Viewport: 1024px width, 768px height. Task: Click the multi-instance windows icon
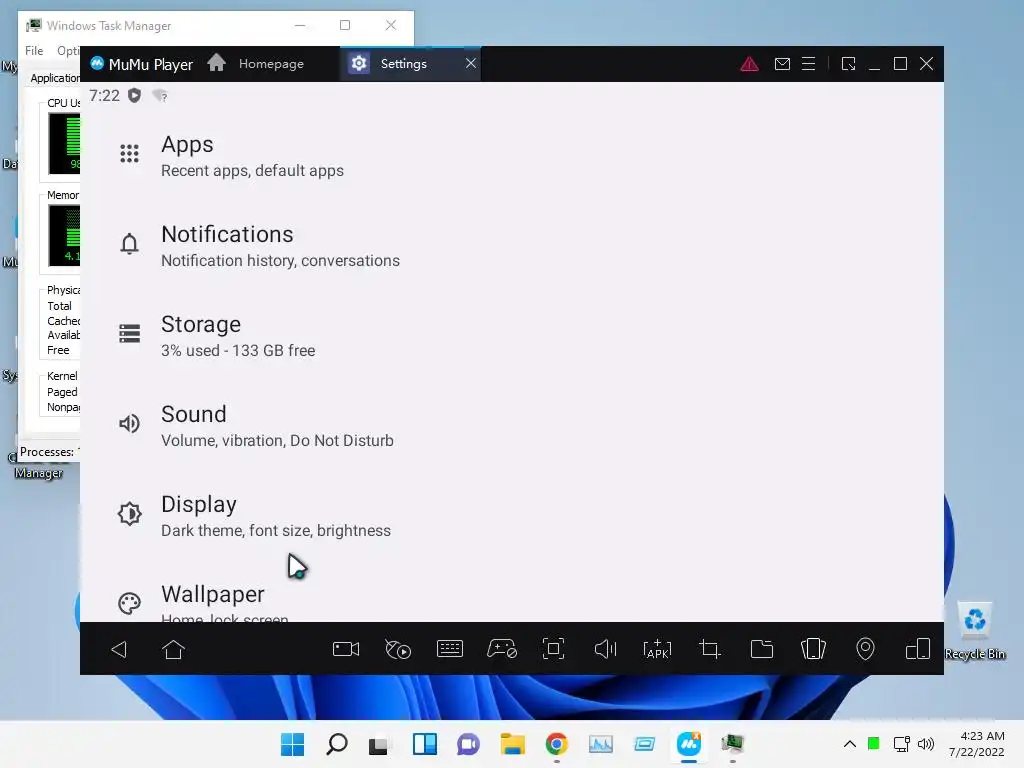[x=918, y=649]
